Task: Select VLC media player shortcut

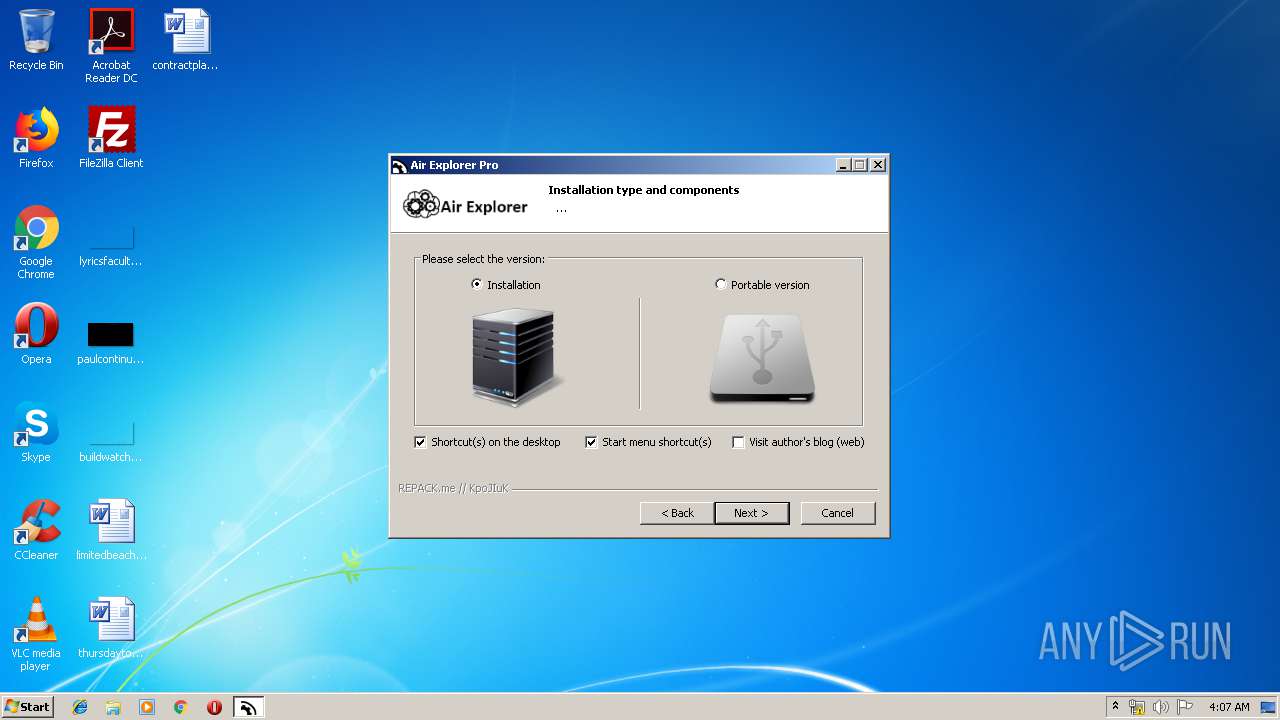Action: pyautogui.click(x=36, y=634)
